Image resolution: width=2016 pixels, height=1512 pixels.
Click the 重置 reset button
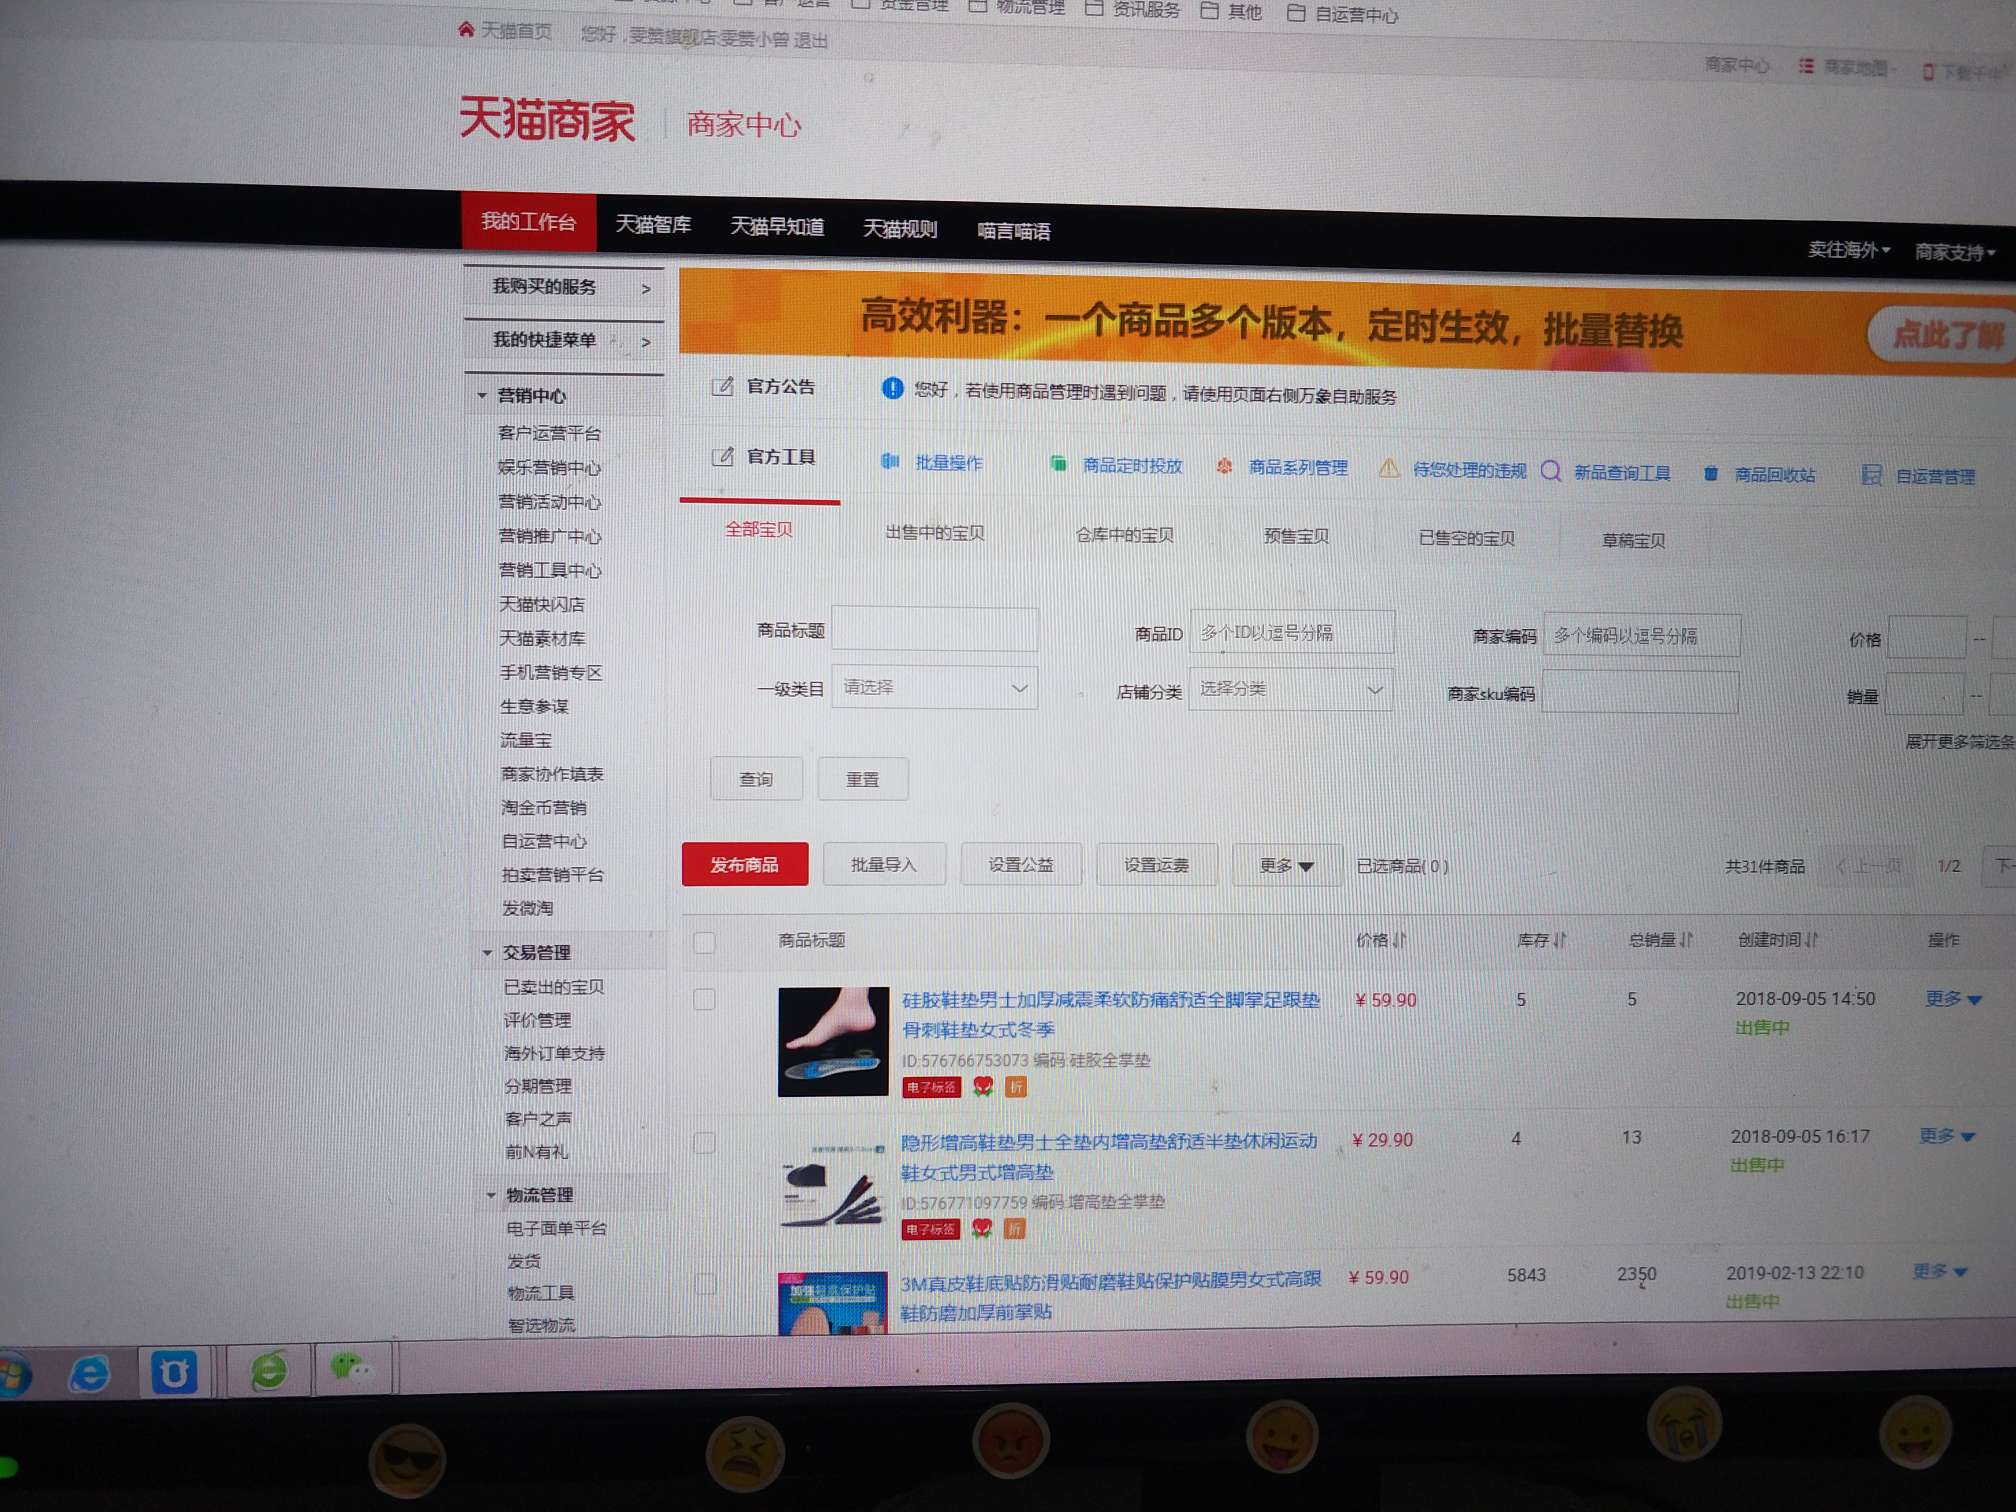(x=862, y=780)
